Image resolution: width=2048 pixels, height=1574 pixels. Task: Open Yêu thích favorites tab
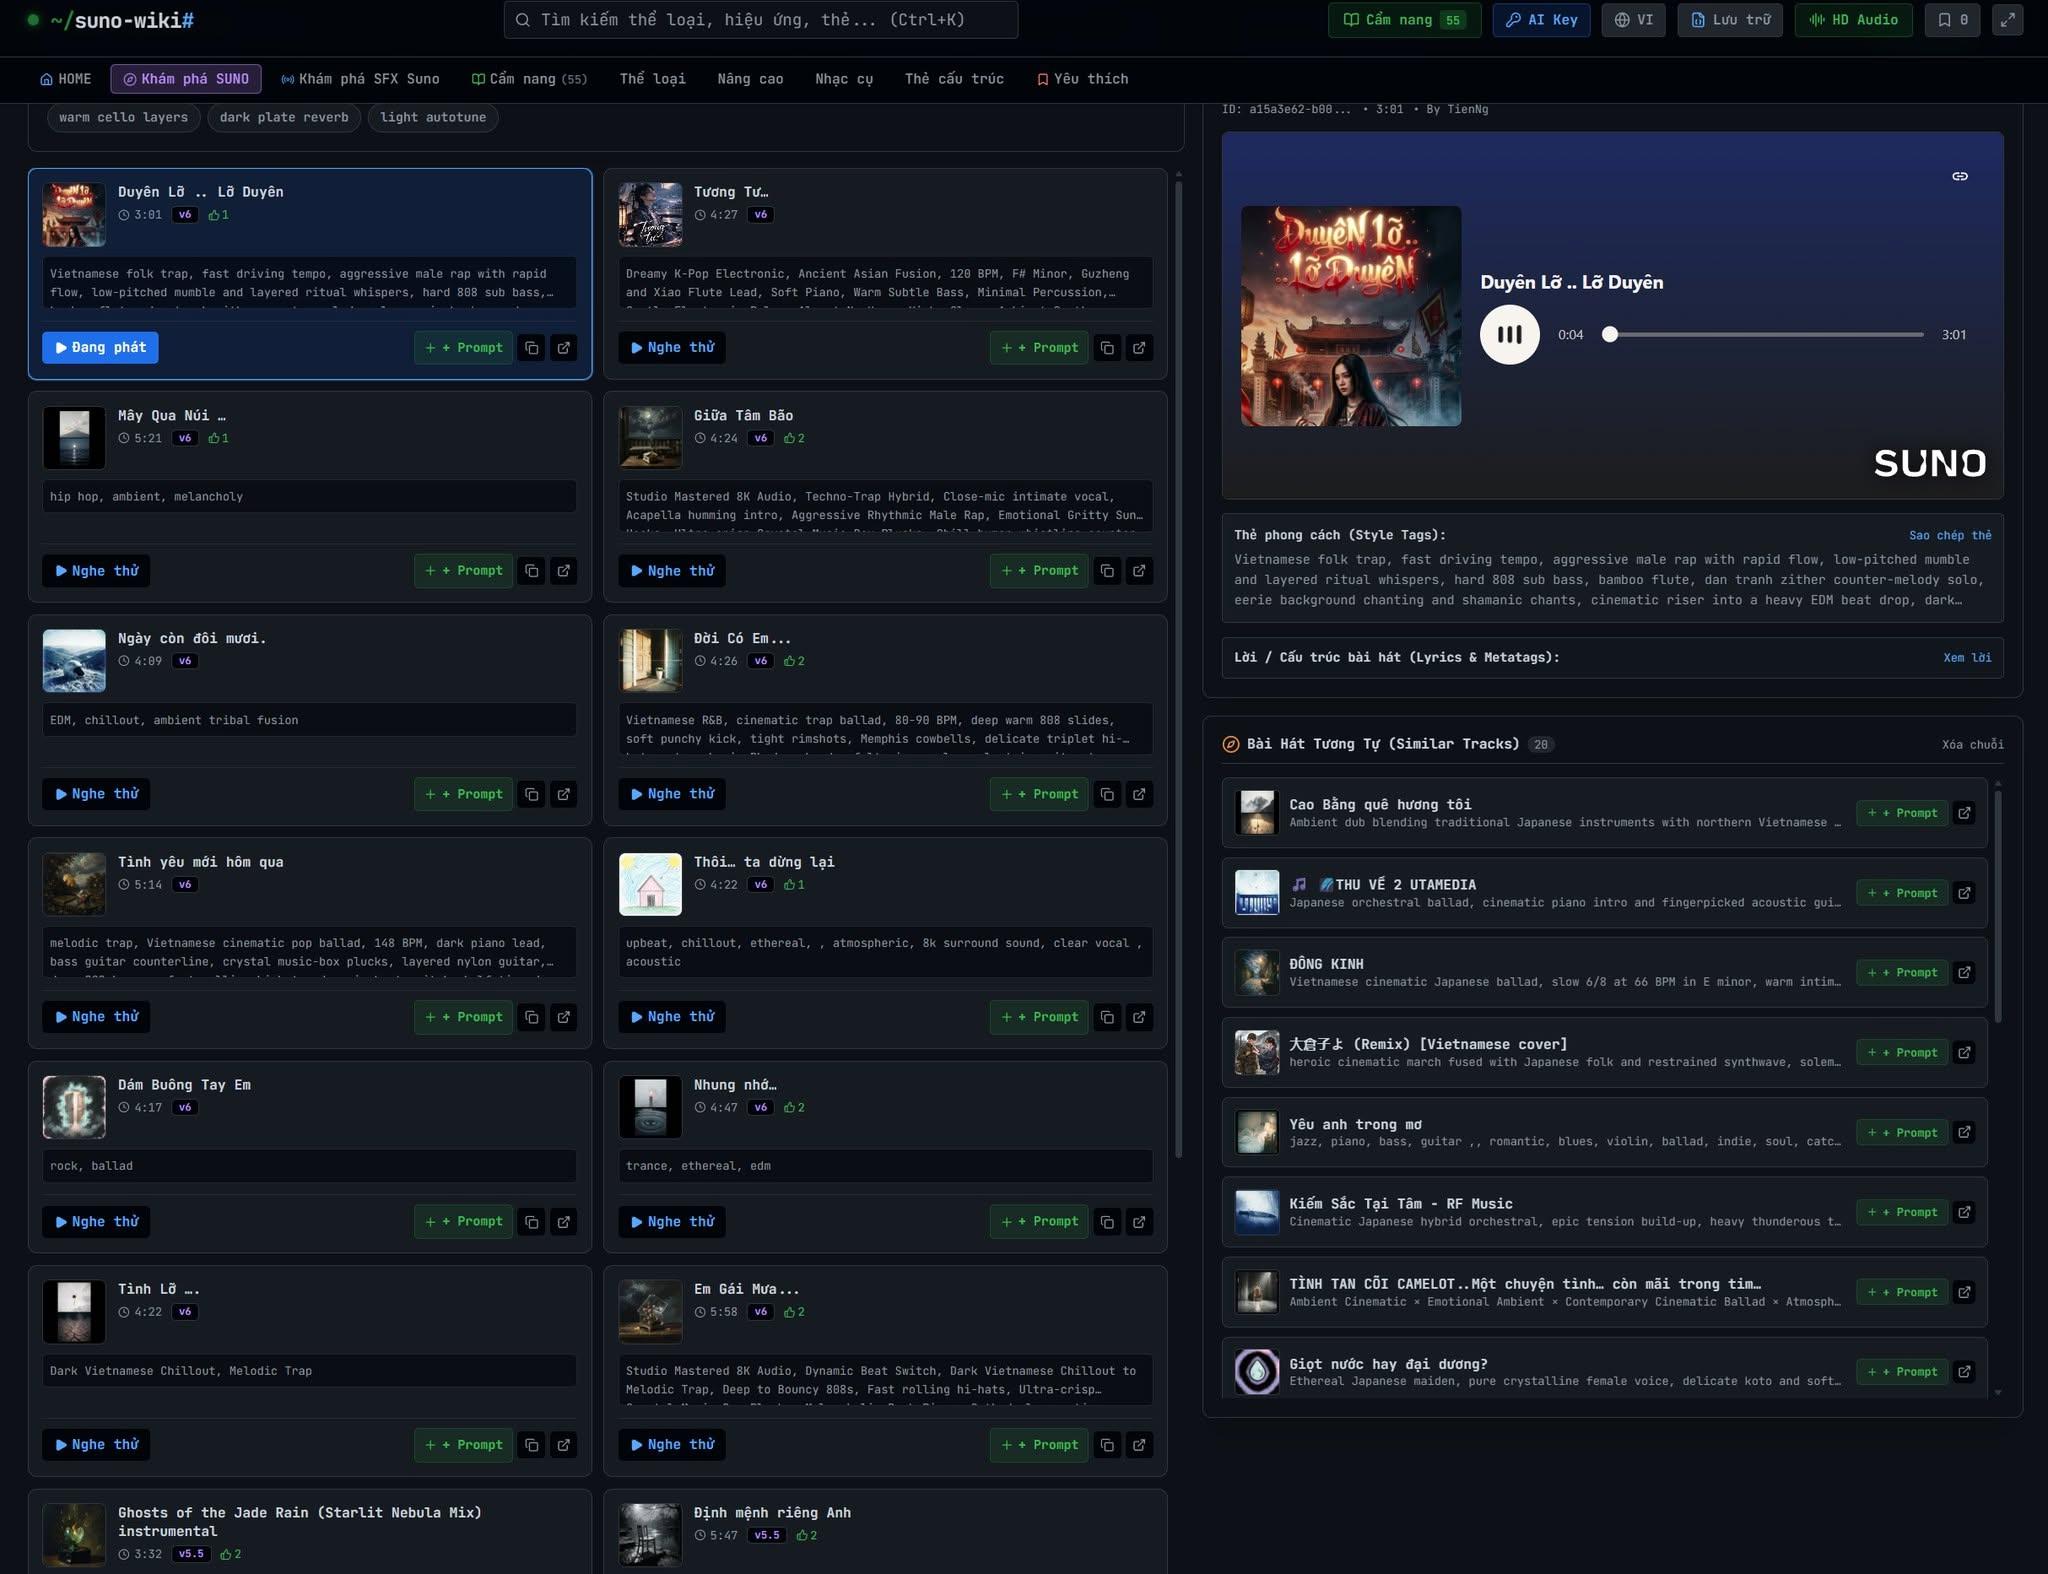pos(1082,79)
